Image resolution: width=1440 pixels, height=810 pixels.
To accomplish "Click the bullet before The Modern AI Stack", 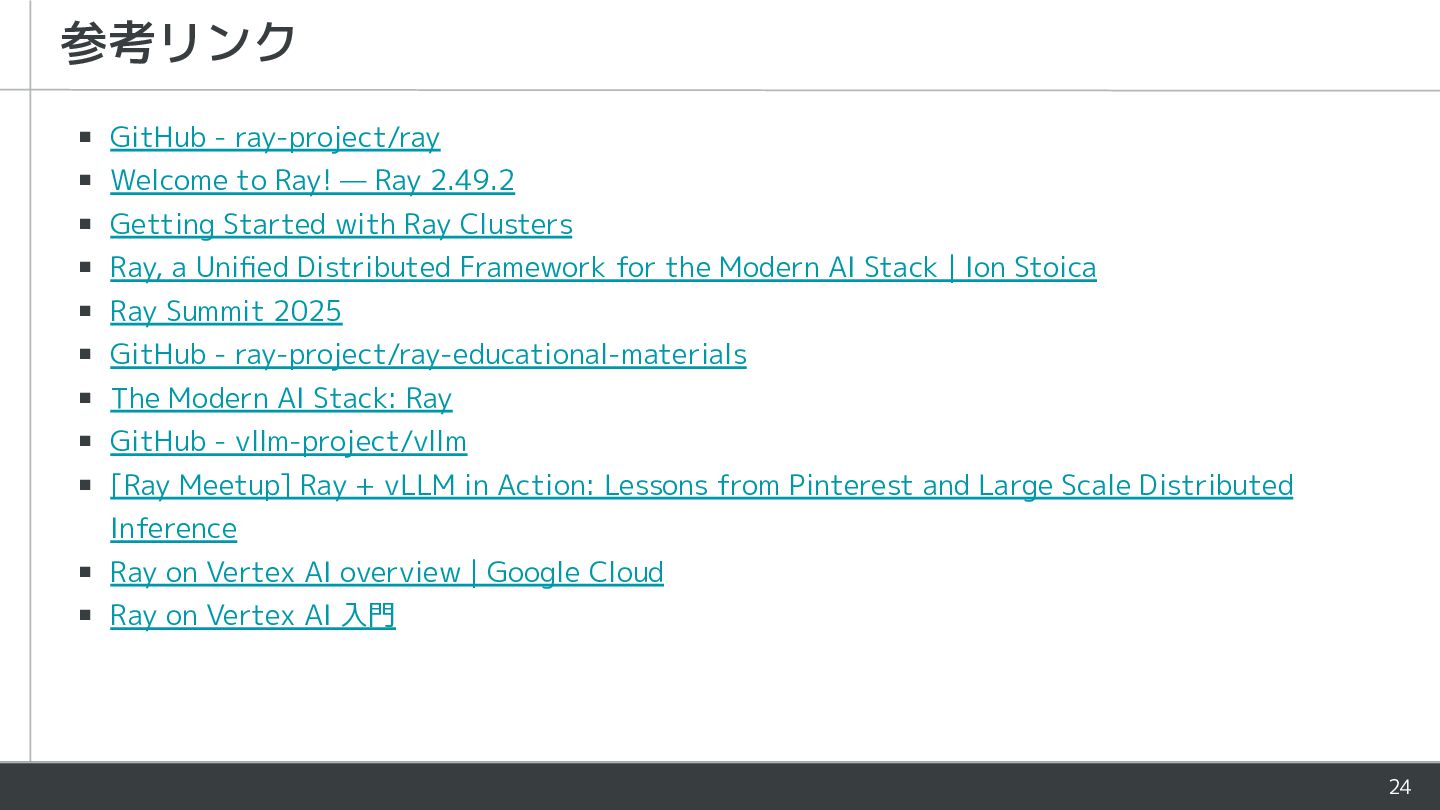I will pos(86,398).
